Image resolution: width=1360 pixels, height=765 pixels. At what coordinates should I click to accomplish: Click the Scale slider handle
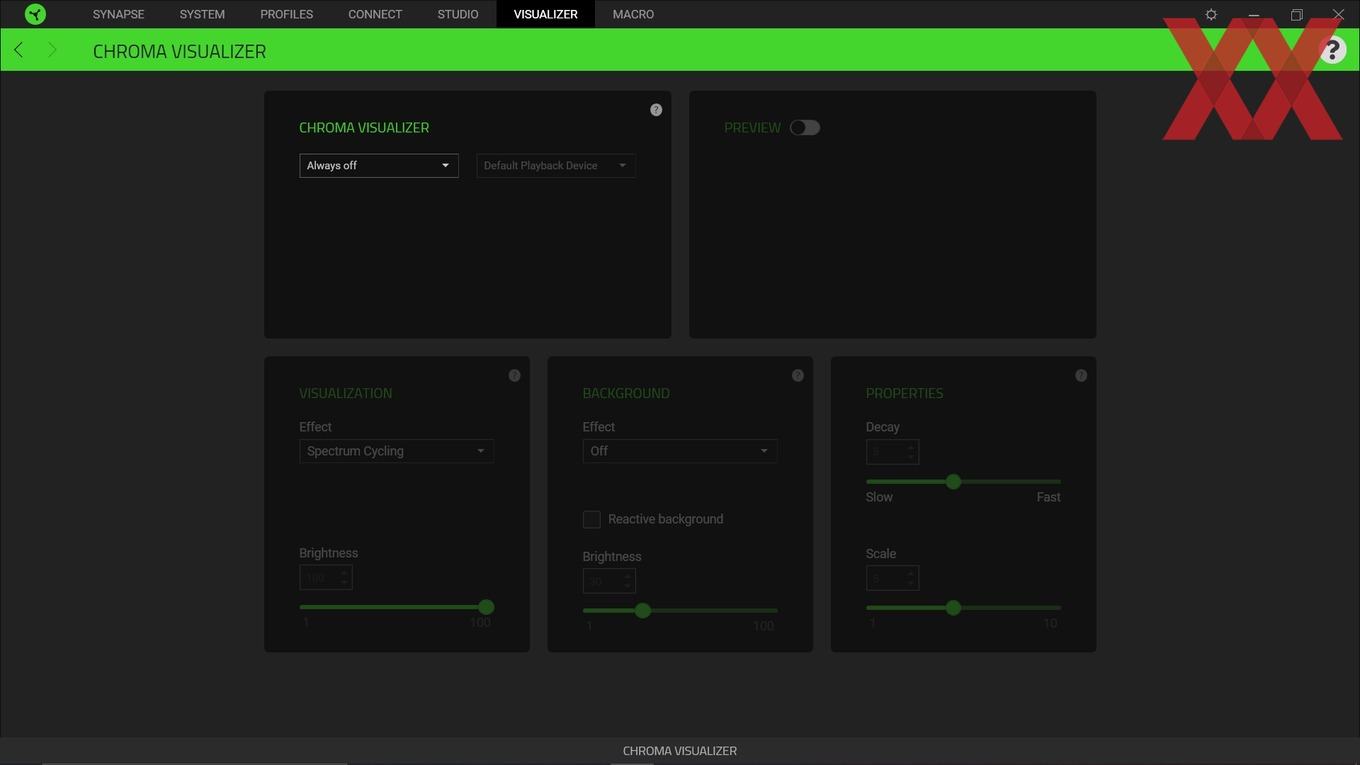[x=953, y=607]
